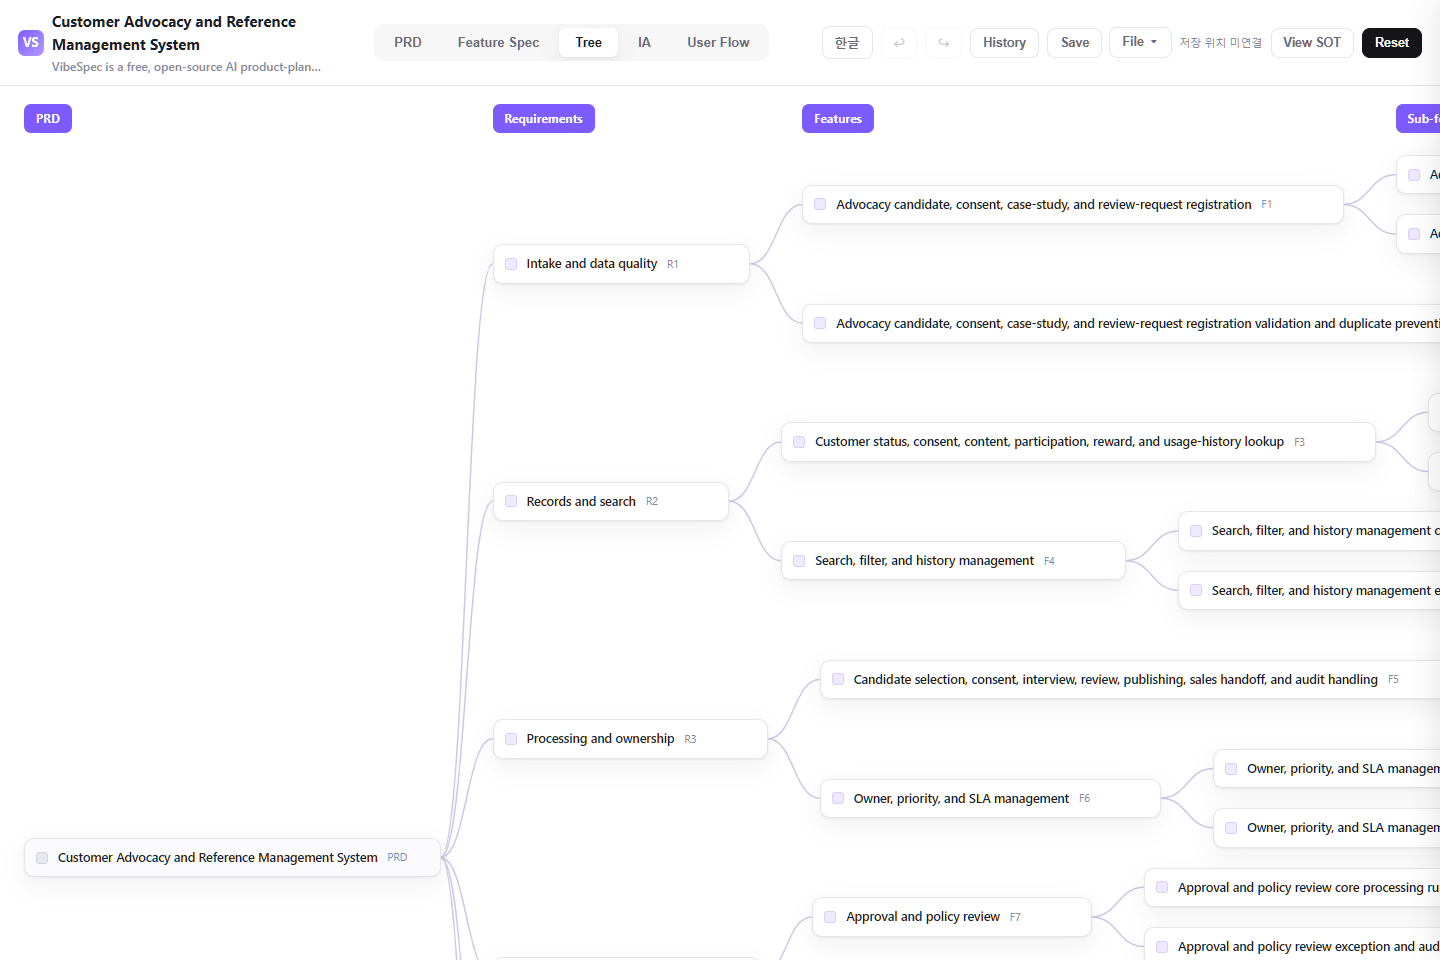The height and width of the screenshot is (960, 1440).
Task: Click the Customer Advocacy project title
Action: pyautogui.click(x=174, y=33)
